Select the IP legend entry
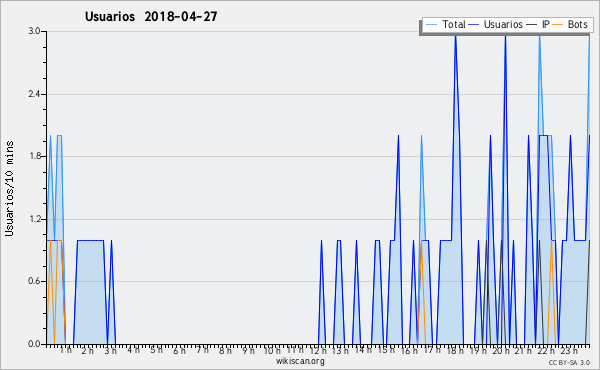 tap(538, 24)
